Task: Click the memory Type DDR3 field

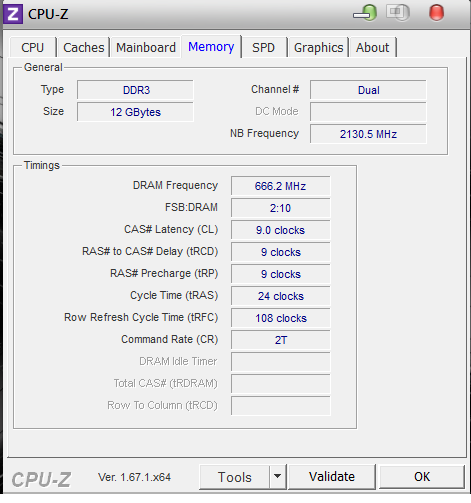Action: tap(135, 90)
